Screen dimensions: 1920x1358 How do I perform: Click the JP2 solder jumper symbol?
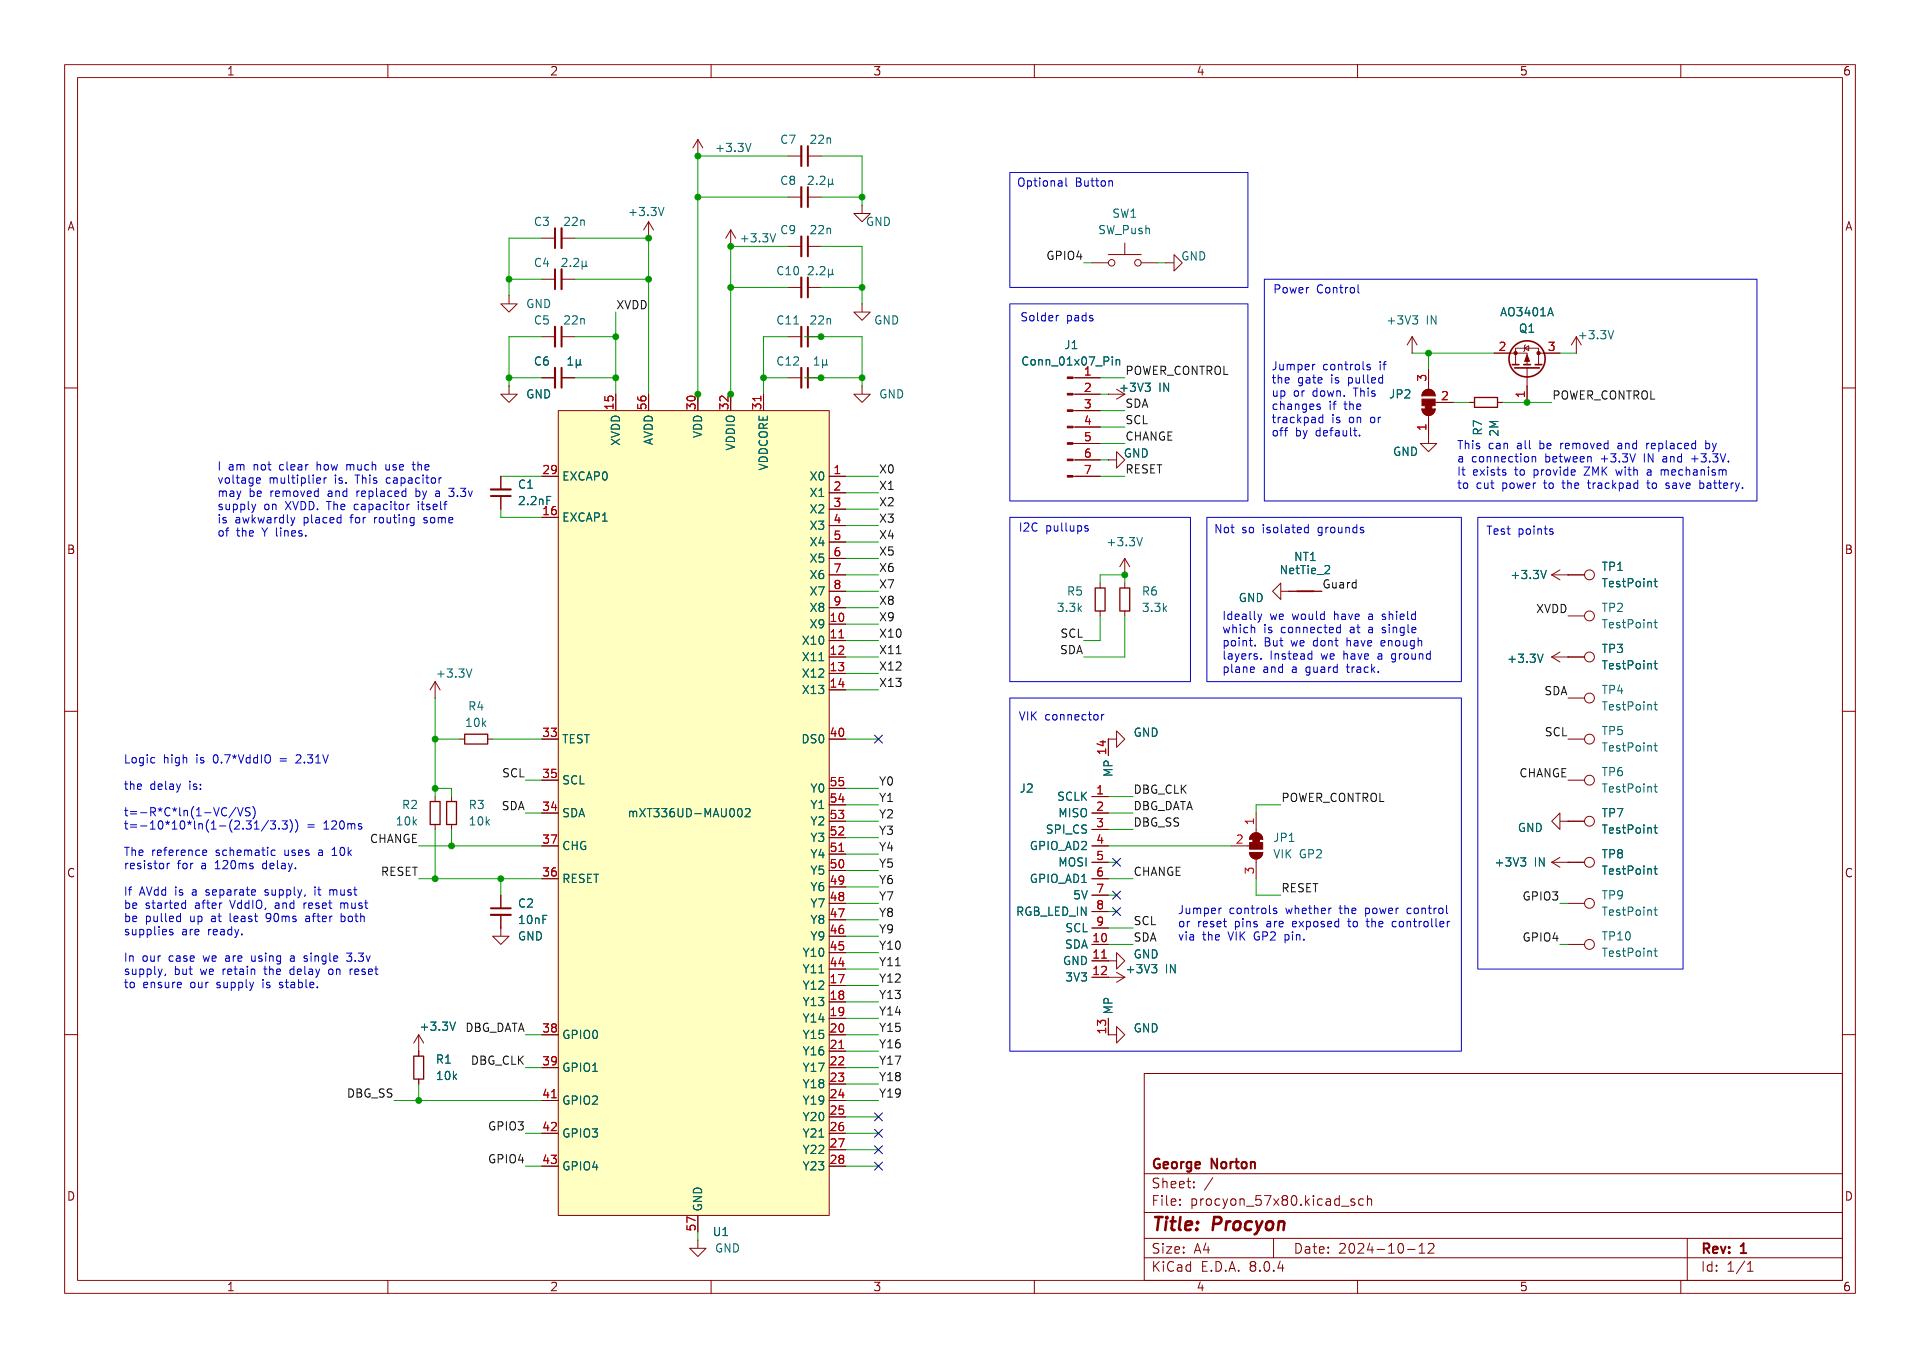[1428, 402]
